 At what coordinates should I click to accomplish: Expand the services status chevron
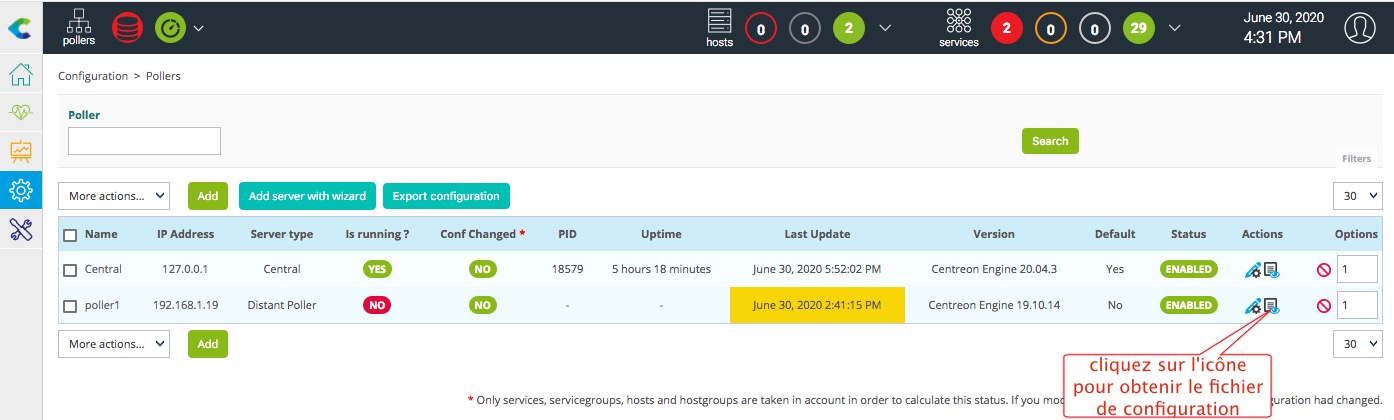pos(1174,28)
